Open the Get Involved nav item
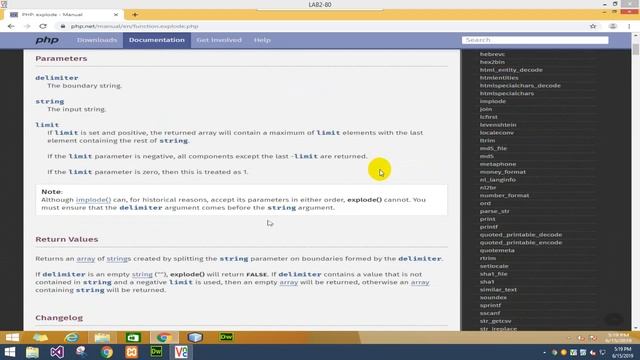The width and height of the screenshot is (640, 360). coord(219,40)
